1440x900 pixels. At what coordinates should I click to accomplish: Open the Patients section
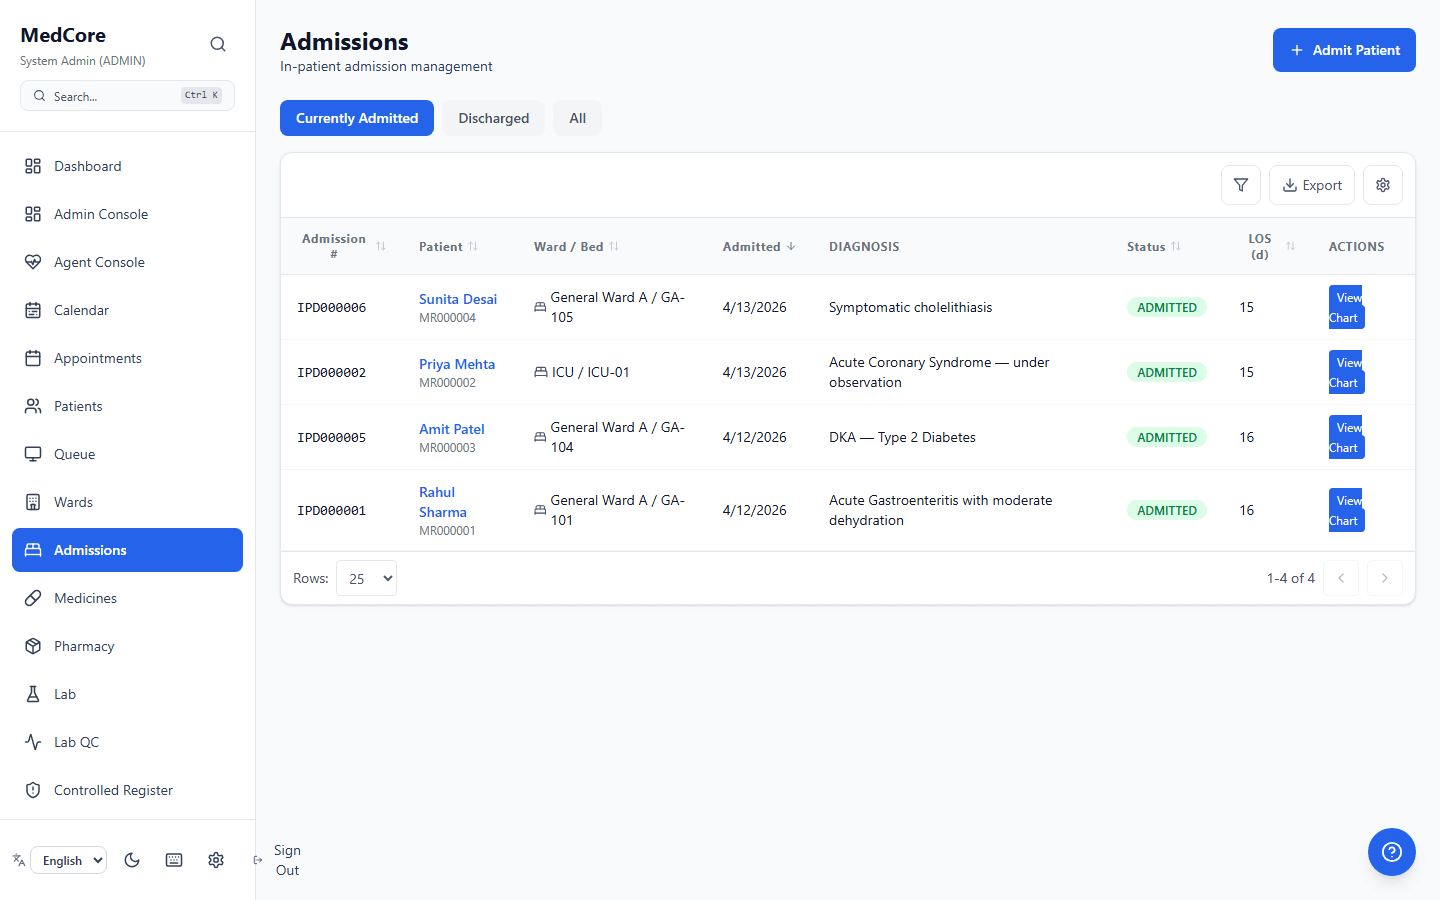coord(127,406)
